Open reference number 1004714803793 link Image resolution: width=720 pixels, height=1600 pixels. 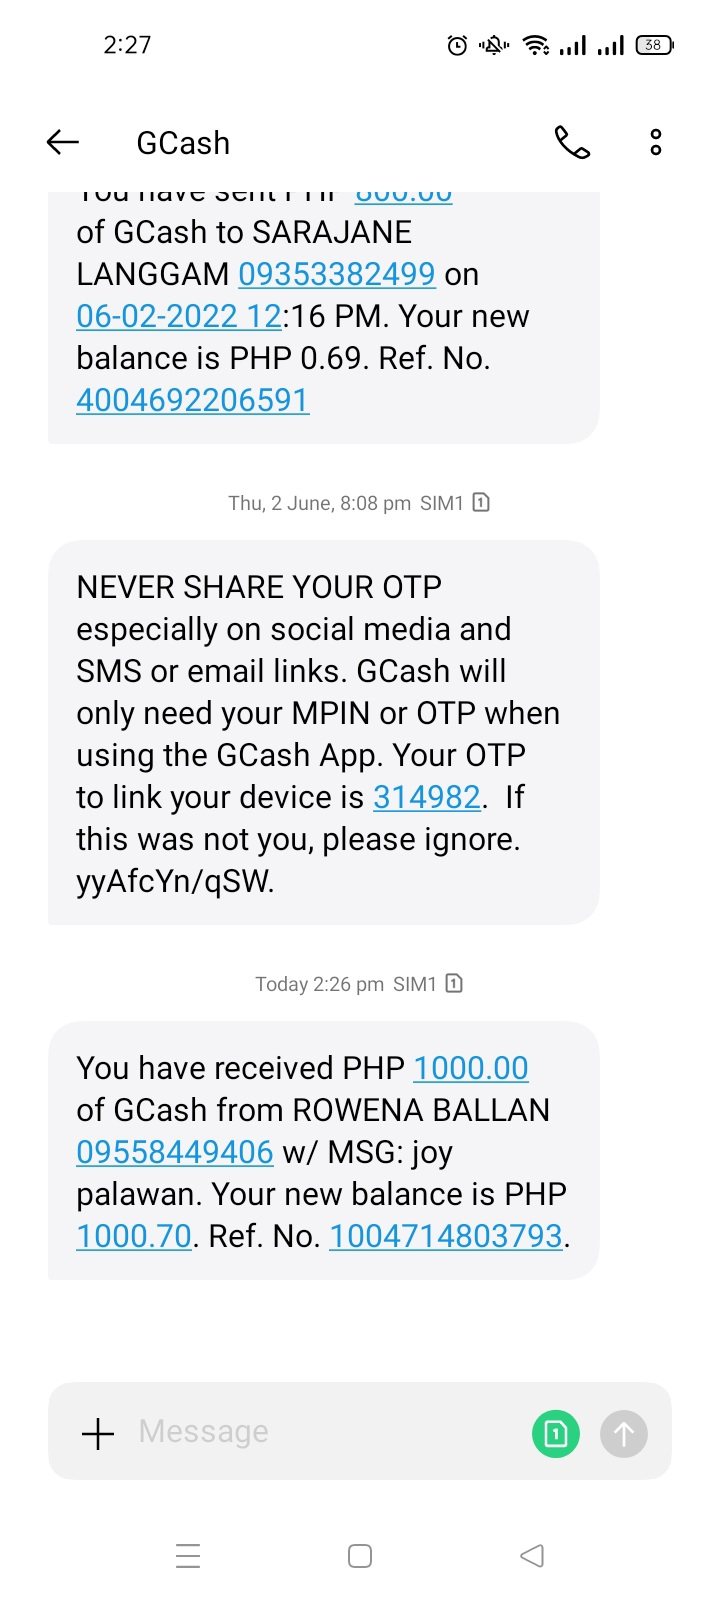coord(446,1236)
